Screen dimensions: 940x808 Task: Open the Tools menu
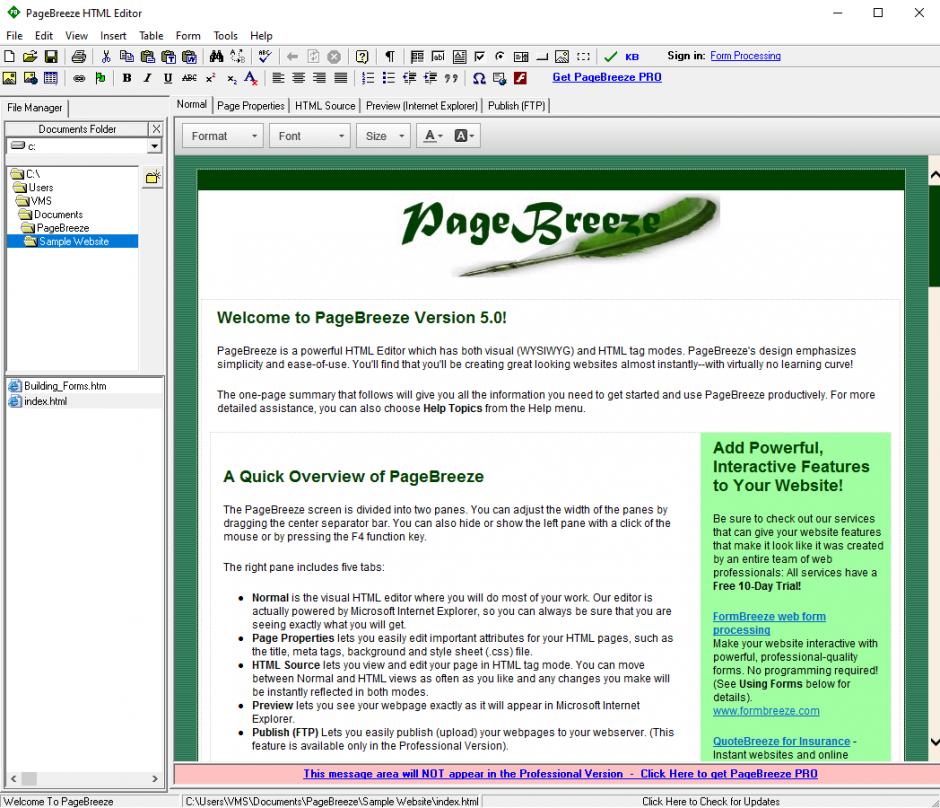pos(225,36)
